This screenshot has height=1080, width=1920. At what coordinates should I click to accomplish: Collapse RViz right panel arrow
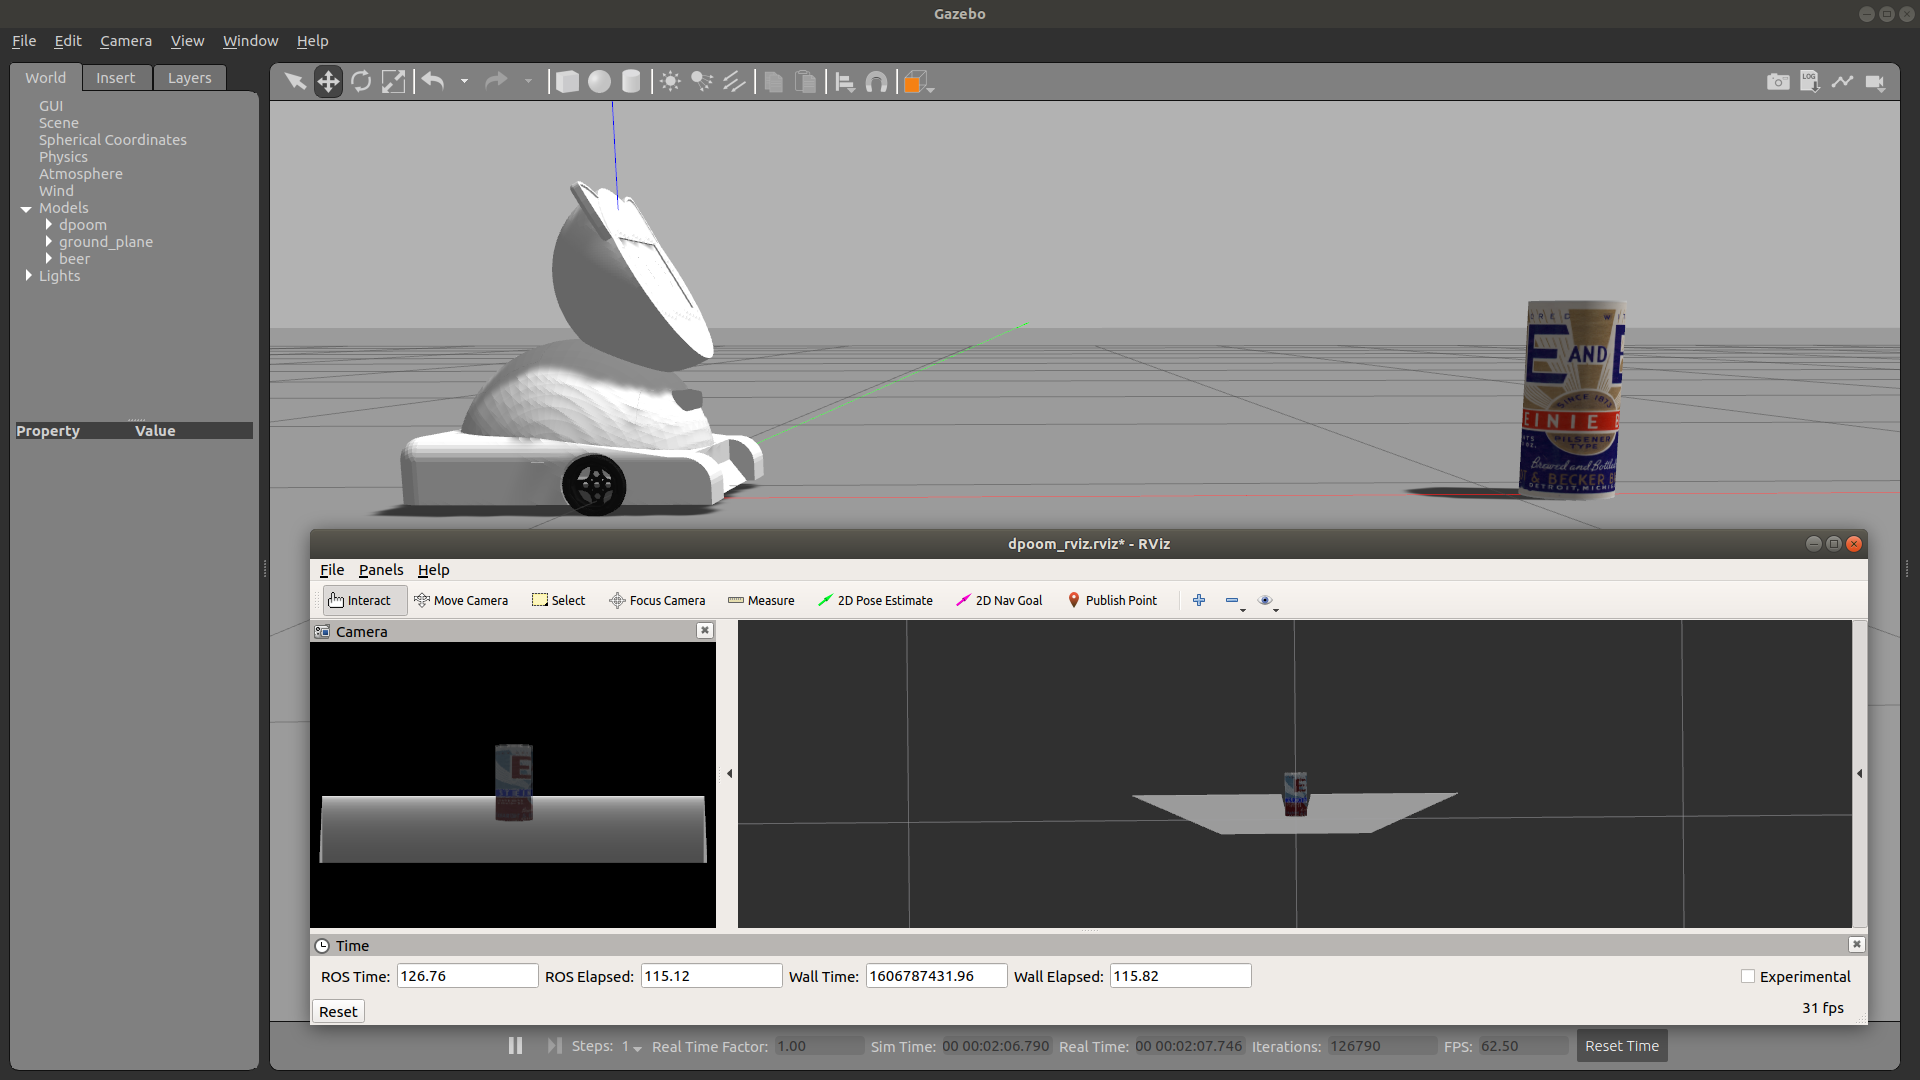(1859, 773)
